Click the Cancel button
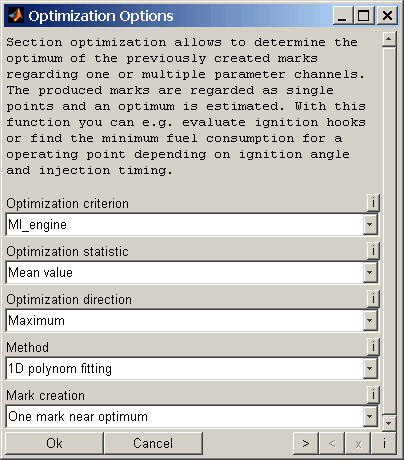 coord(153,443)
